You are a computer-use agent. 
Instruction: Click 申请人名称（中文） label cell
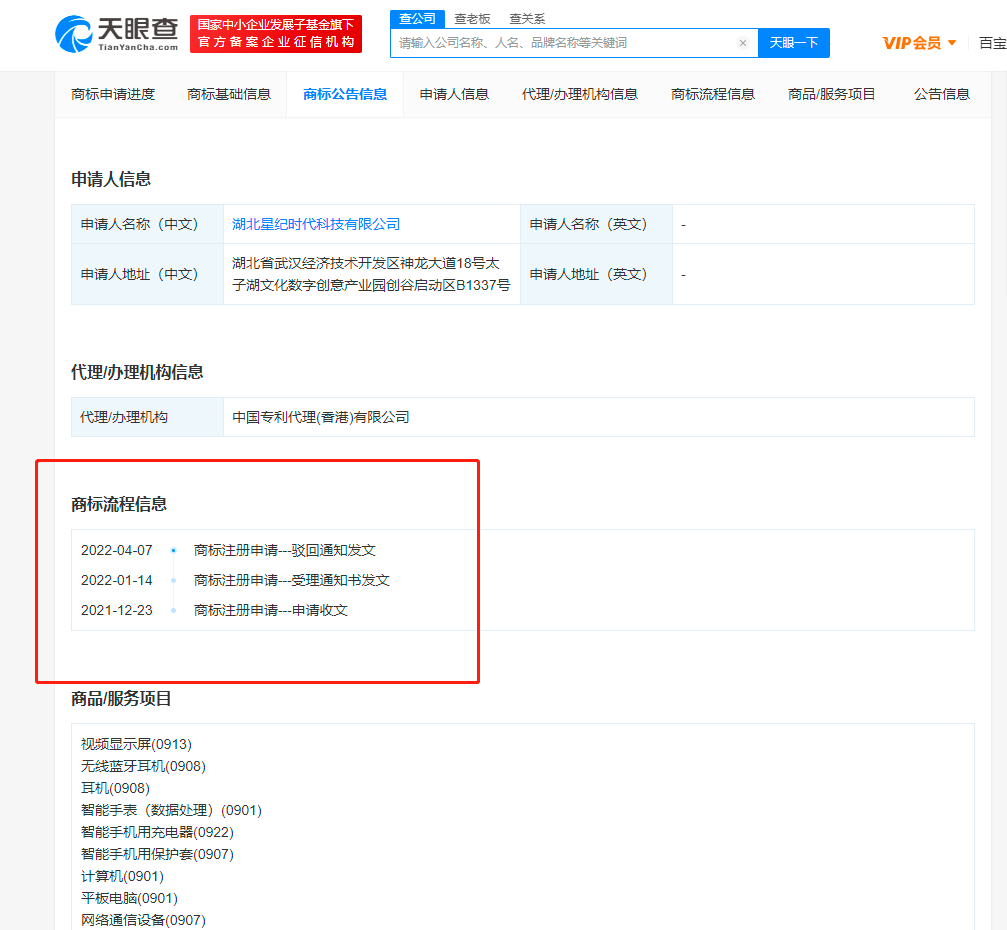pyautogui.click(x=148, y=224)
